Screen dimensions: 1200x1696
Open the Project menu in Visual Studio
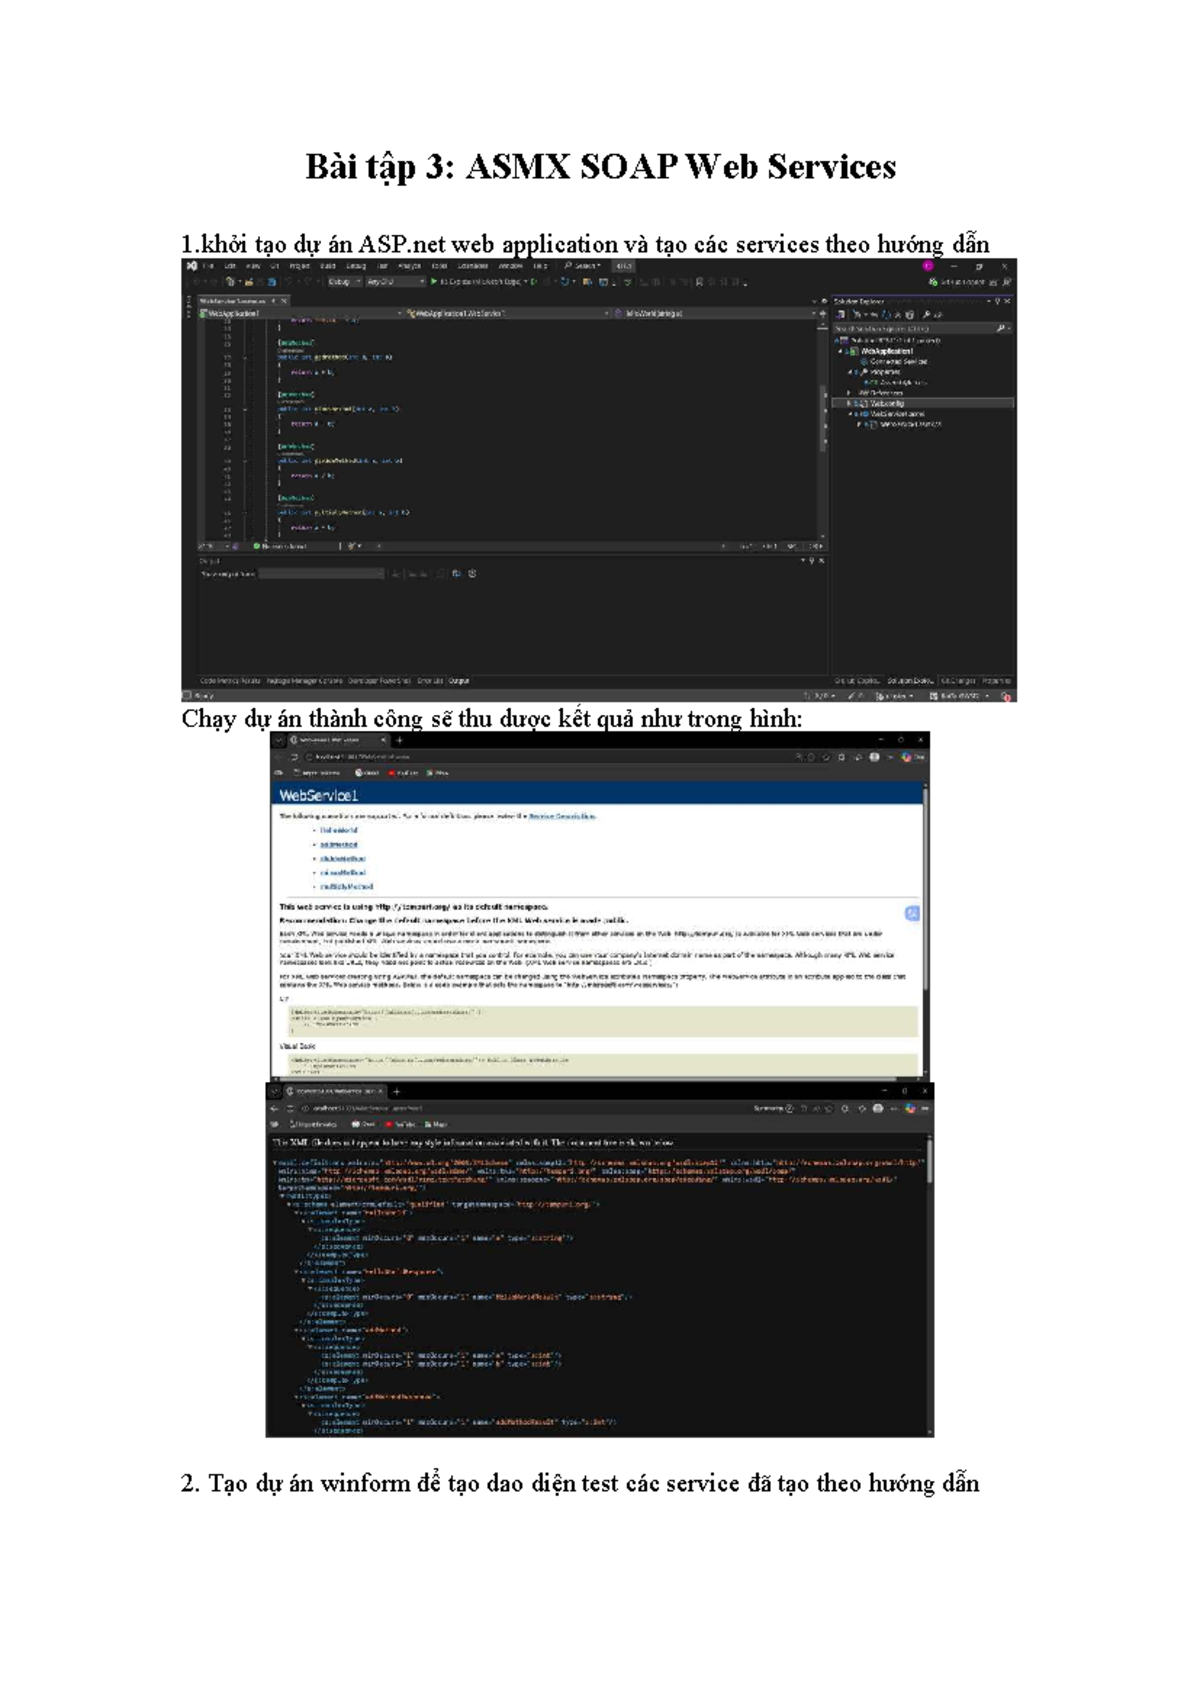(300, 266)
